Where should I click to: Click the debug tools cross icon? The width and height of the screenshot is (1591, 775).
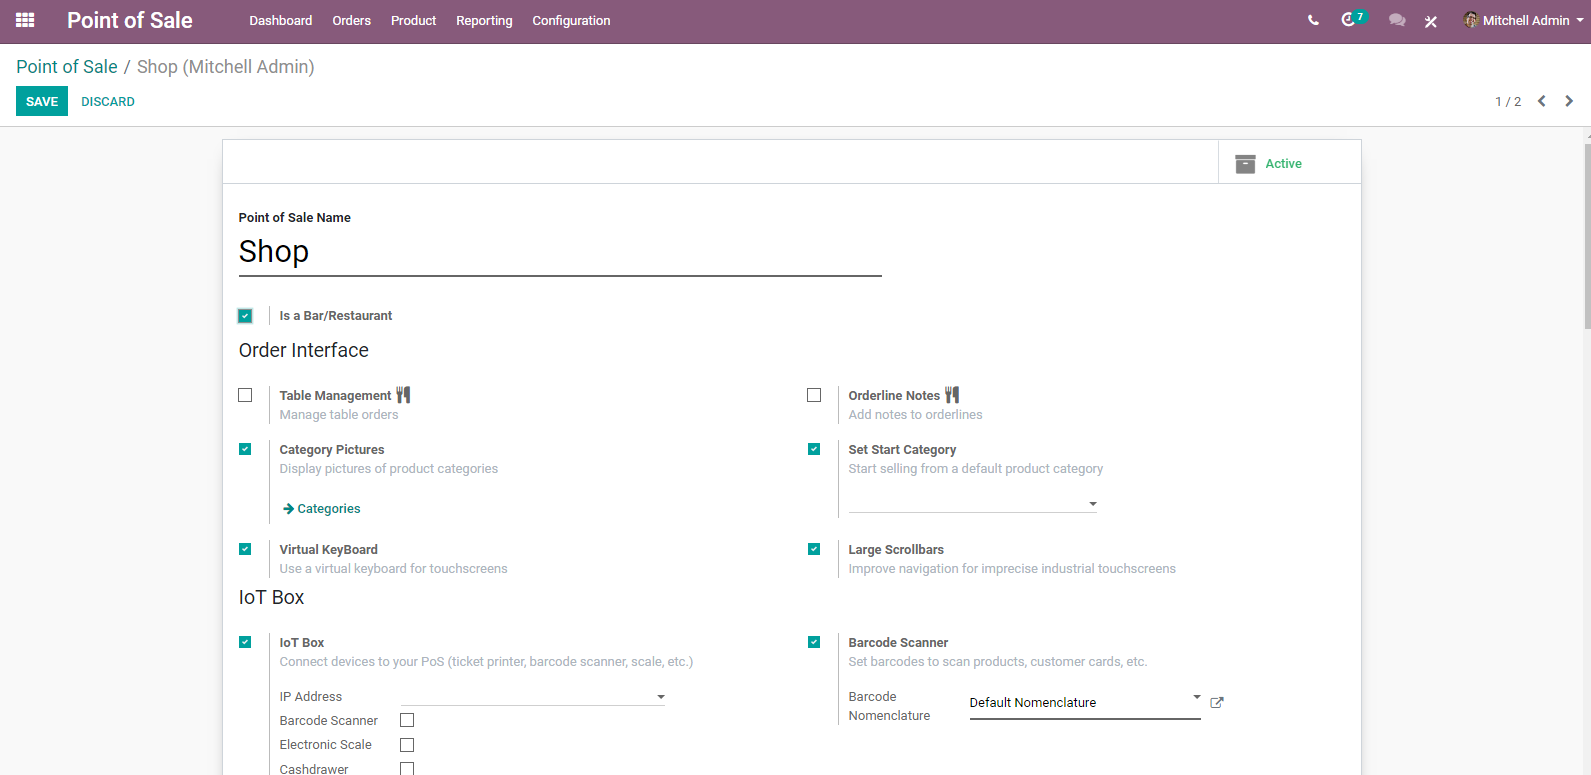[1431, 21]
